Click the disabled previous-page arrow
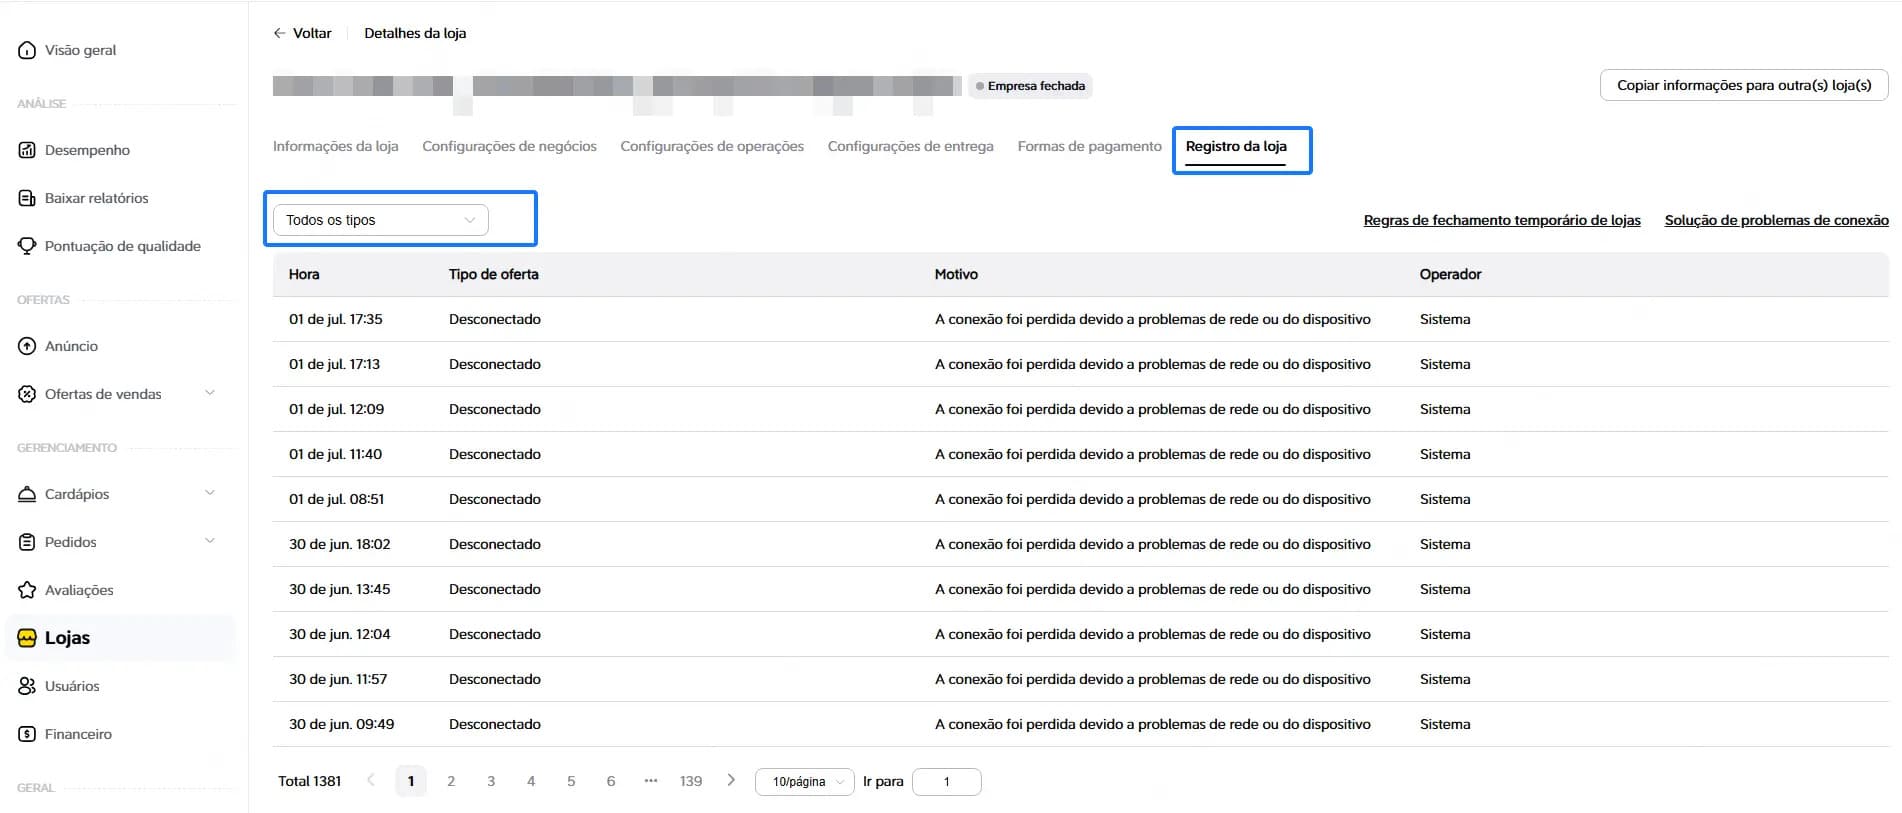This screenshot has height=813, width=1902. 371,780
